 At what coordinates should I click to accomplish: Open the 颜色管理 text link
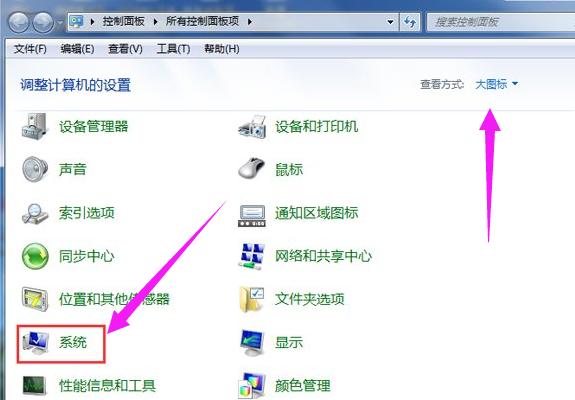click(303, 386)
